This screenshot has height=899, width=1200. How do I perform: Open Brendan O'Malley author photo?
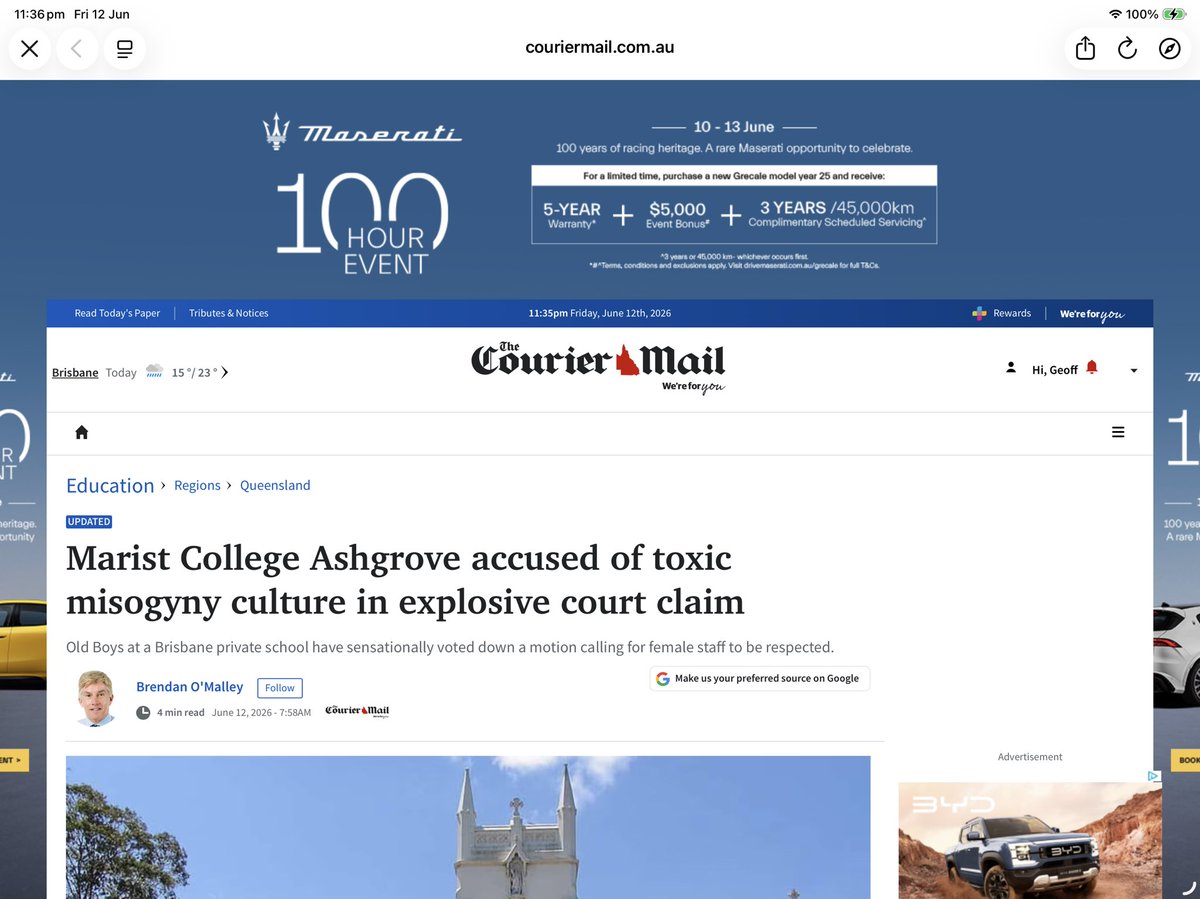(97, 698)
